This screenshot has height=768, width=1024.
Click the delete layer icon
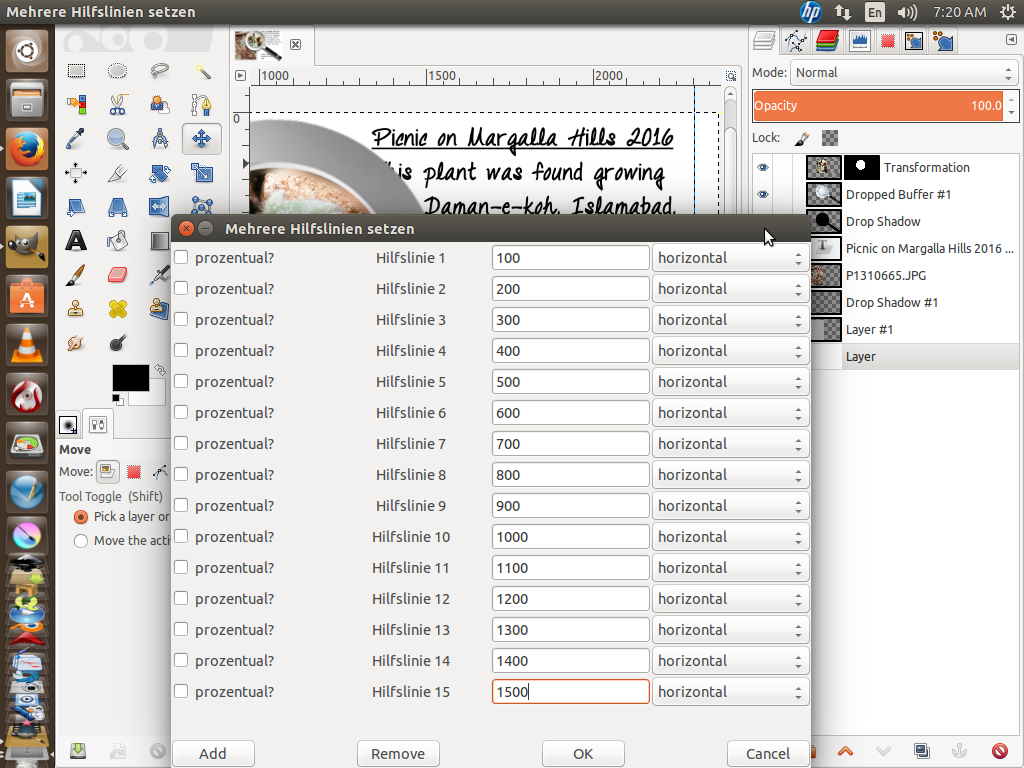[x=999, y=751]
